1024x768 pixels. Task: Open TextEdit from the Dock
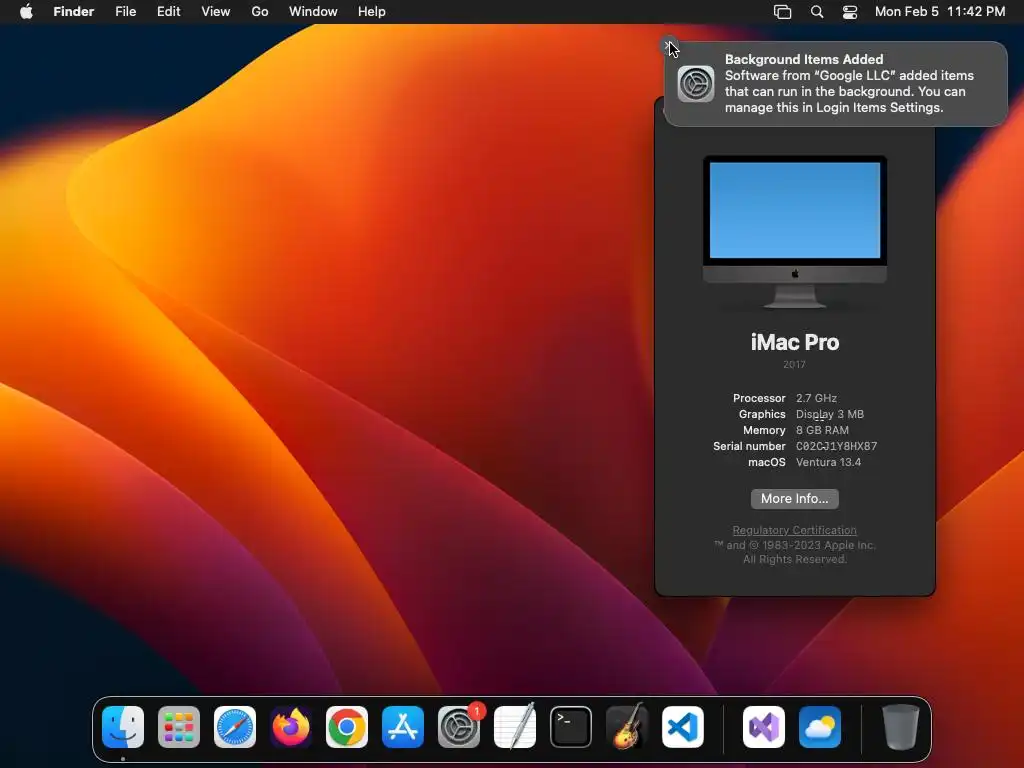coord(515,727)
